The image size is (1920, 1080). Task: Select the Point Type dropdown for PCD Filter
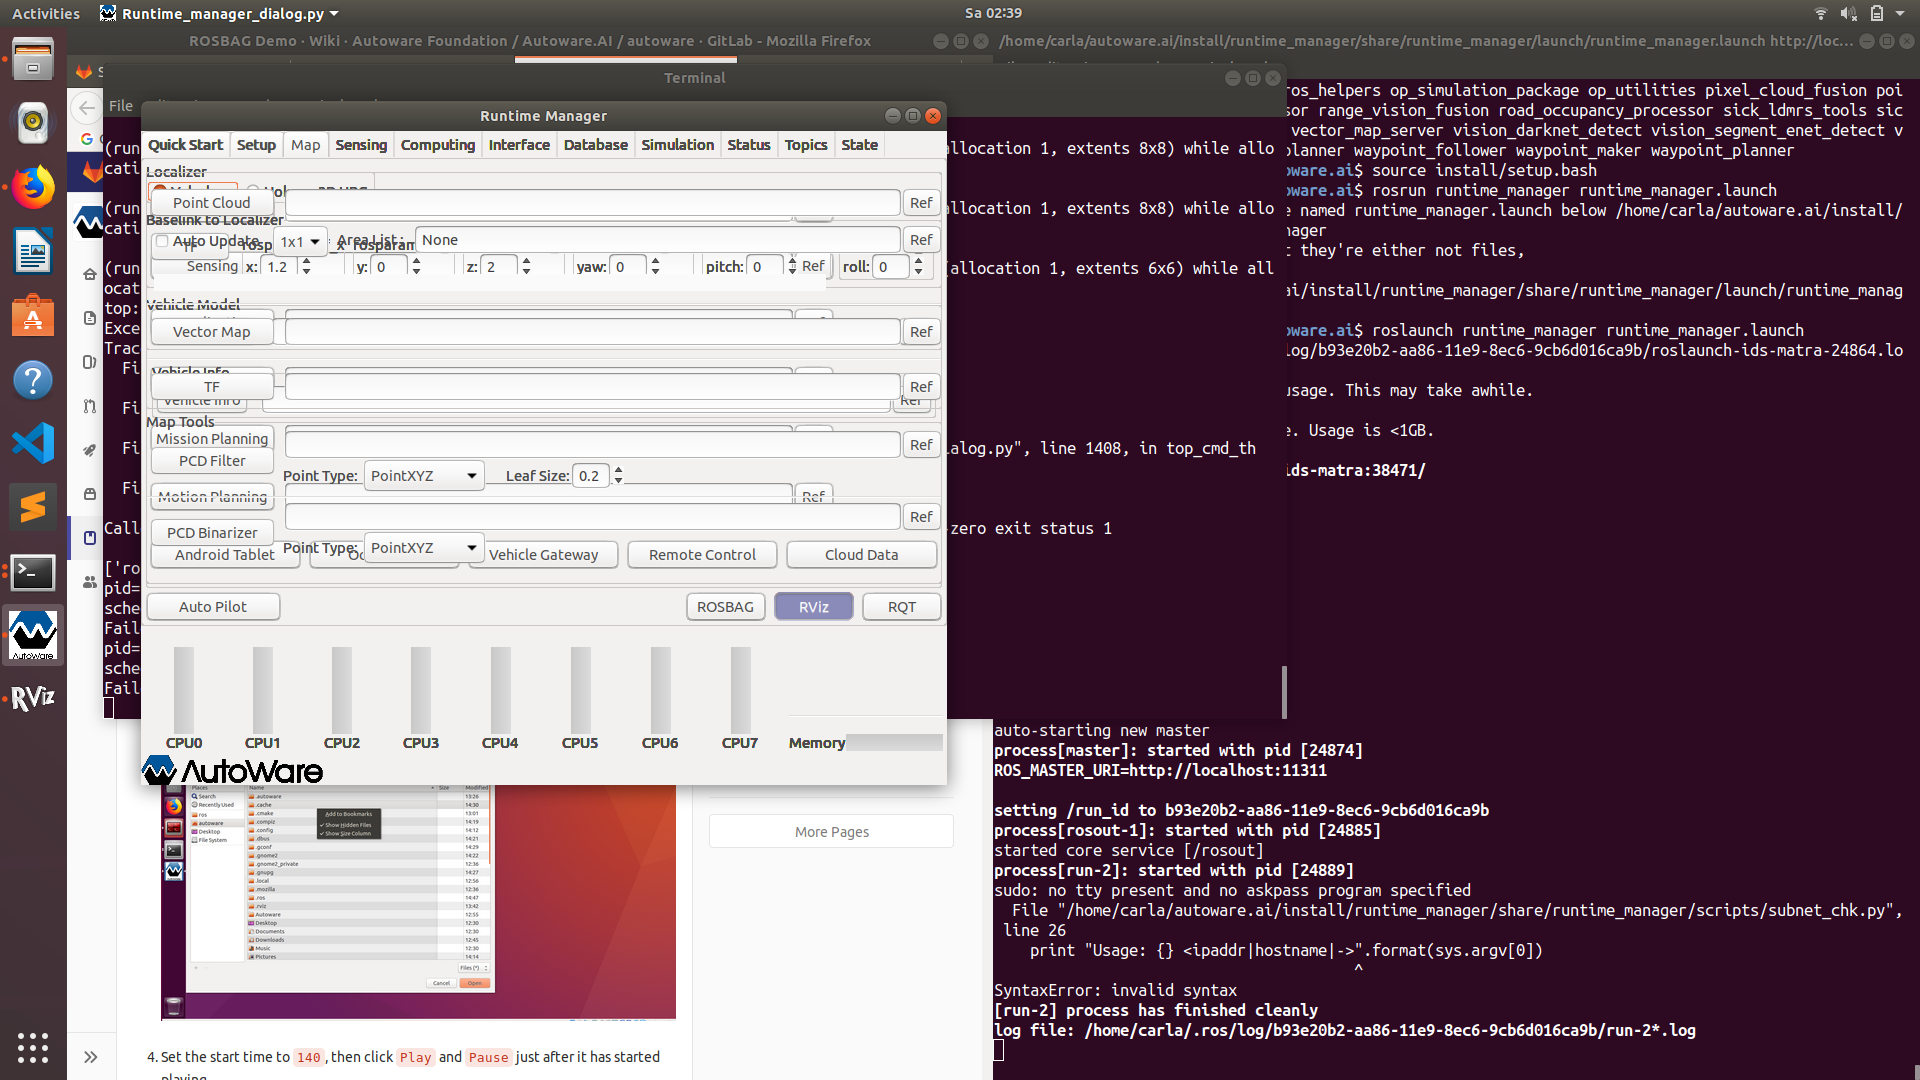pos(422,475)
